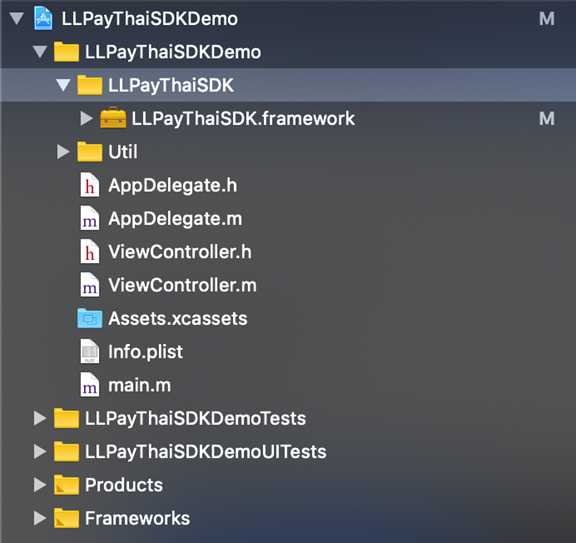Click the LLPayThaiSDKDemoUITests folder icon
The width and height of the screenshot is (576, 543).
[x=66, y=452]
